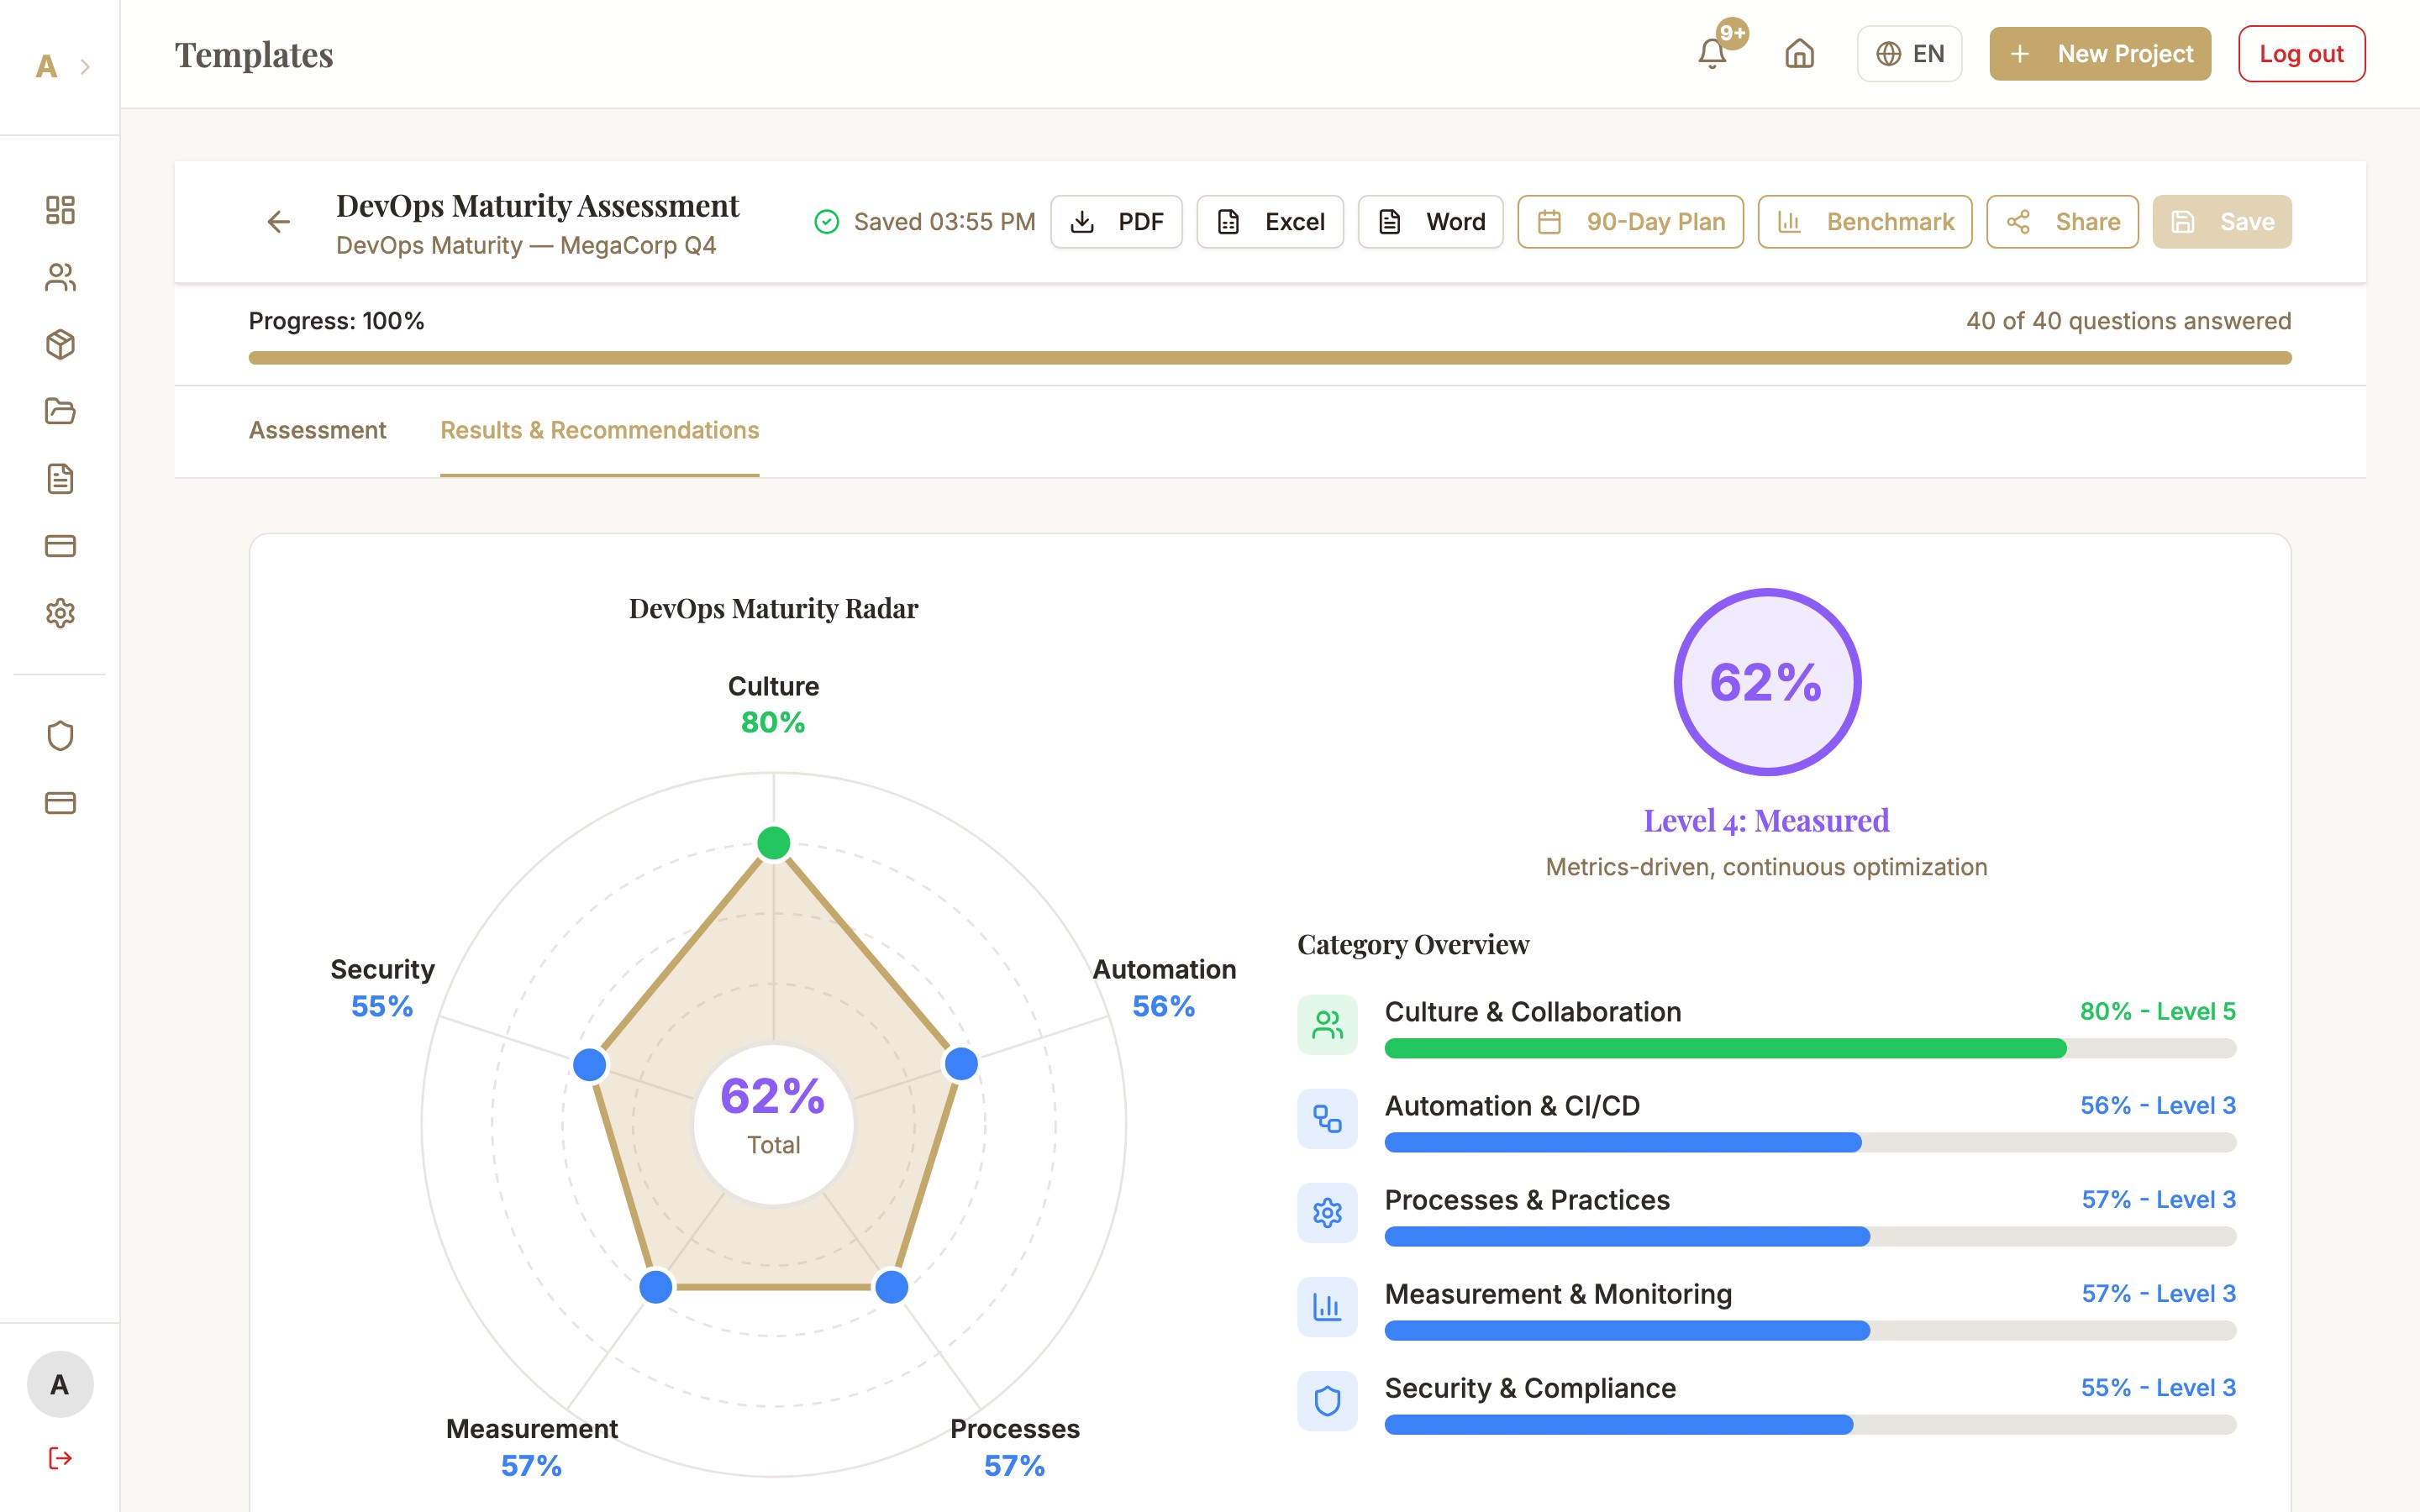Click the Automation radar data point
The width and height of the screenshot is (2420, 1512).
tap(961, 1064)
